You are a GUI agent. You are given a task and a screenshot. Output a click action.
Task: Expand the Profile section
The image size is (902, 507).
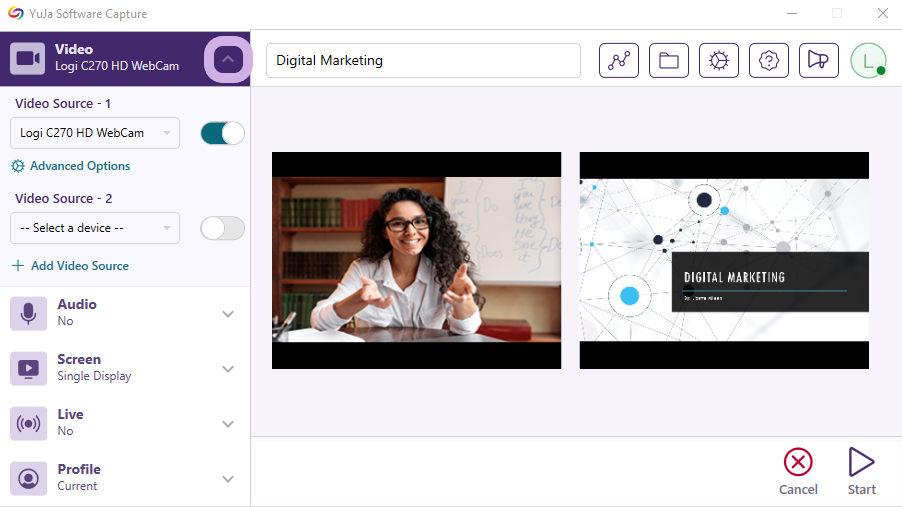[x=227, y=479]
